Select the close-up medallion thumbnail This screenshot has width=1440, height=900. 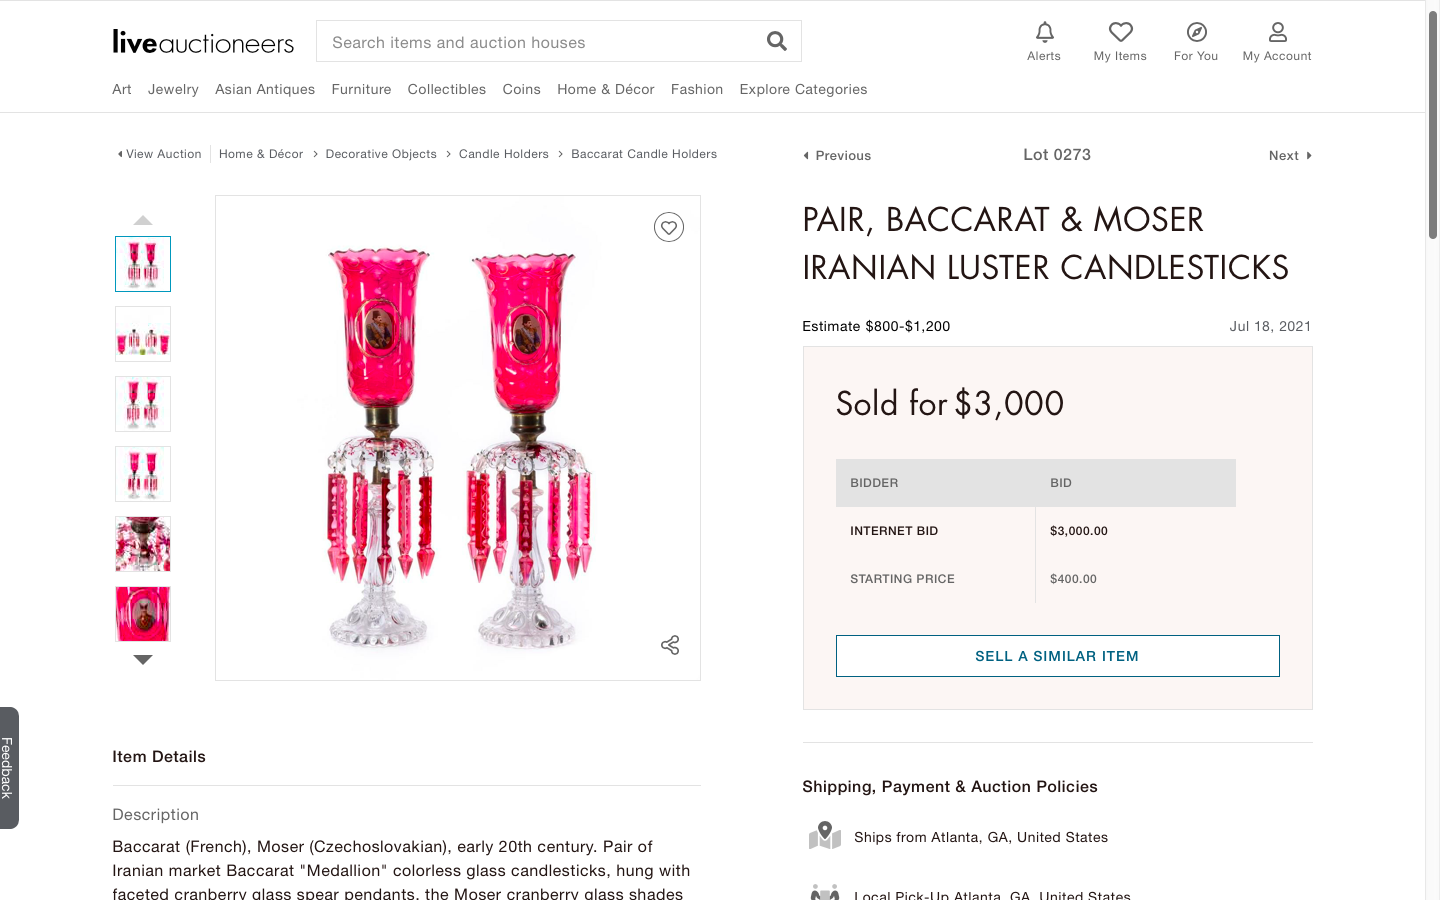click(143, 614)
